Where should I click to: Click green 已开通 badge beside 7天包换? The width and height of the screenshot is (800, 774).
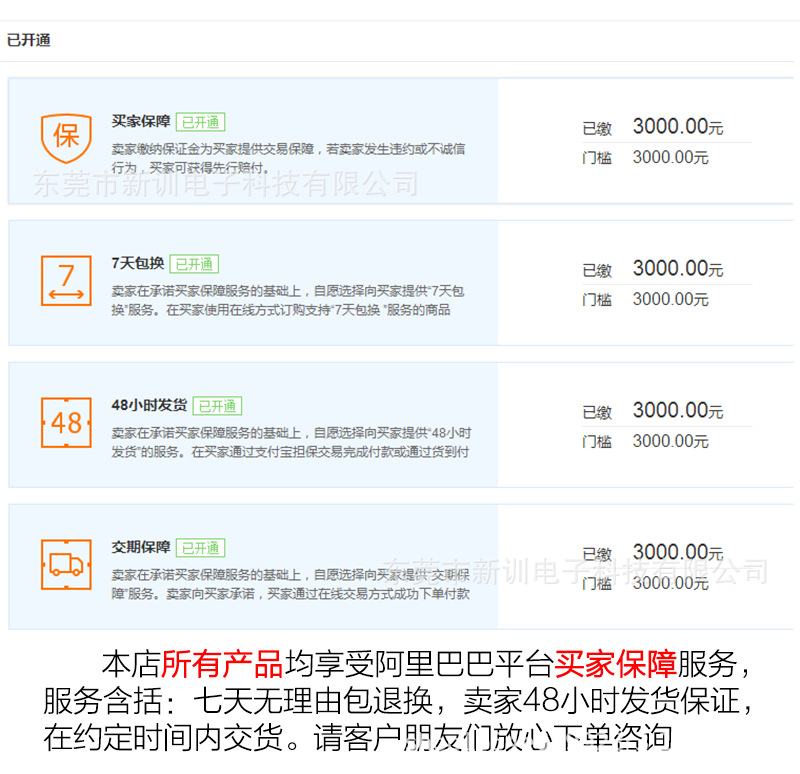[194, 264]
